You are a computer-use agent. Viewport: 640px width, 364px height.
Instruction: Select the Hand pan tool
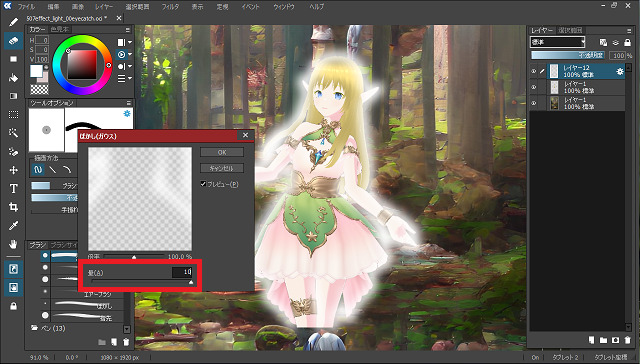pos(13,244)
